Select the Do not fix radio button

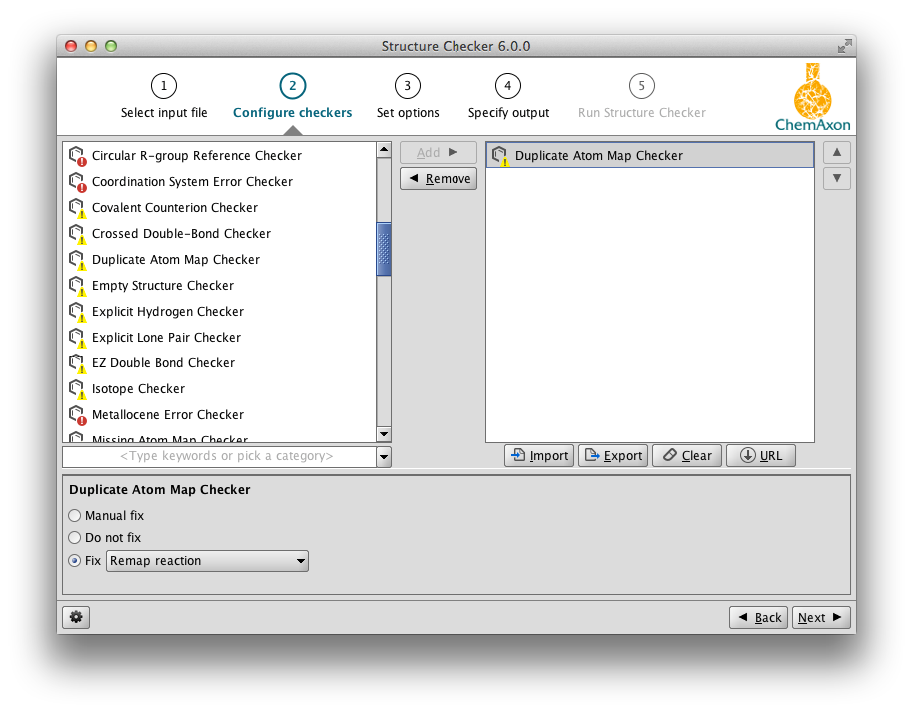pos(75,537)
